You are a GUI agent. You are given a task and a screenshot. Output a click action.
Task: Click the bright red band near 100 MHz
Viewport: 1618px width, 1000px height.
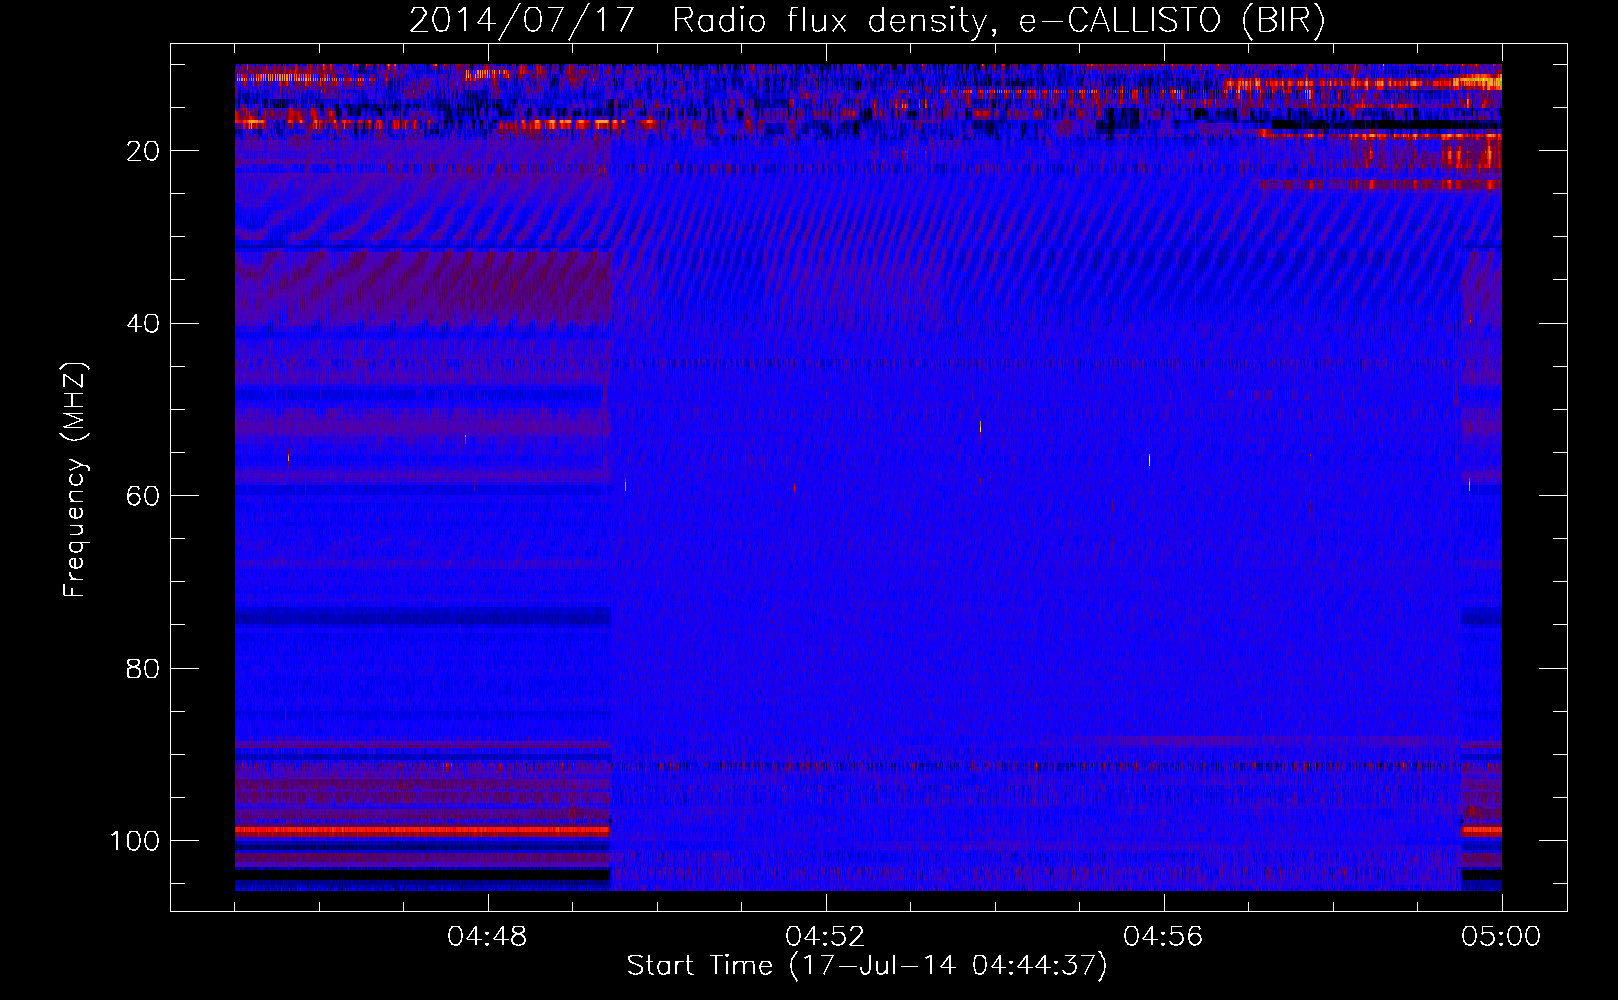tap(422, 830)
